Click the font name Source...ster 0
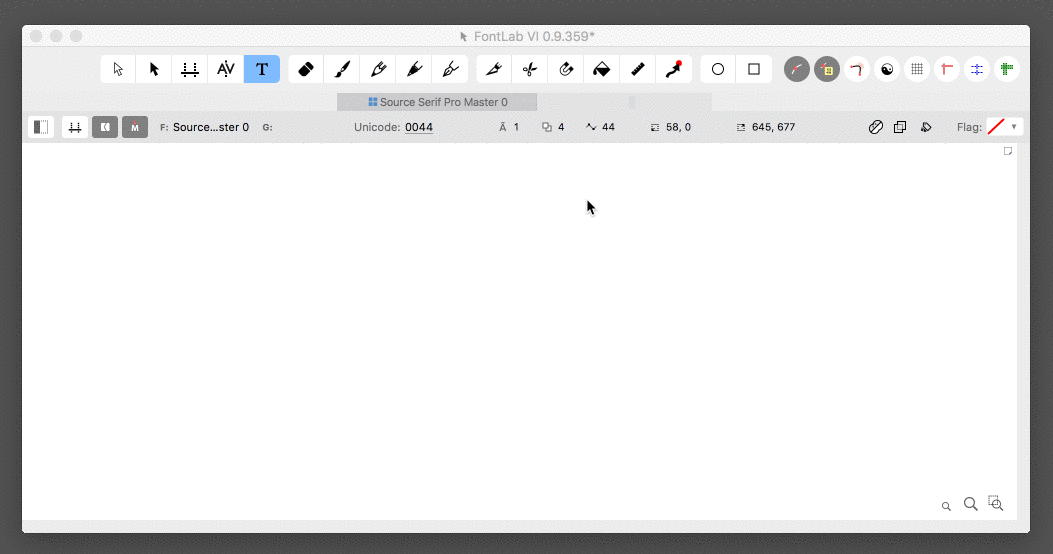This screenshot has height=554, width=1053. coord(211,127)
